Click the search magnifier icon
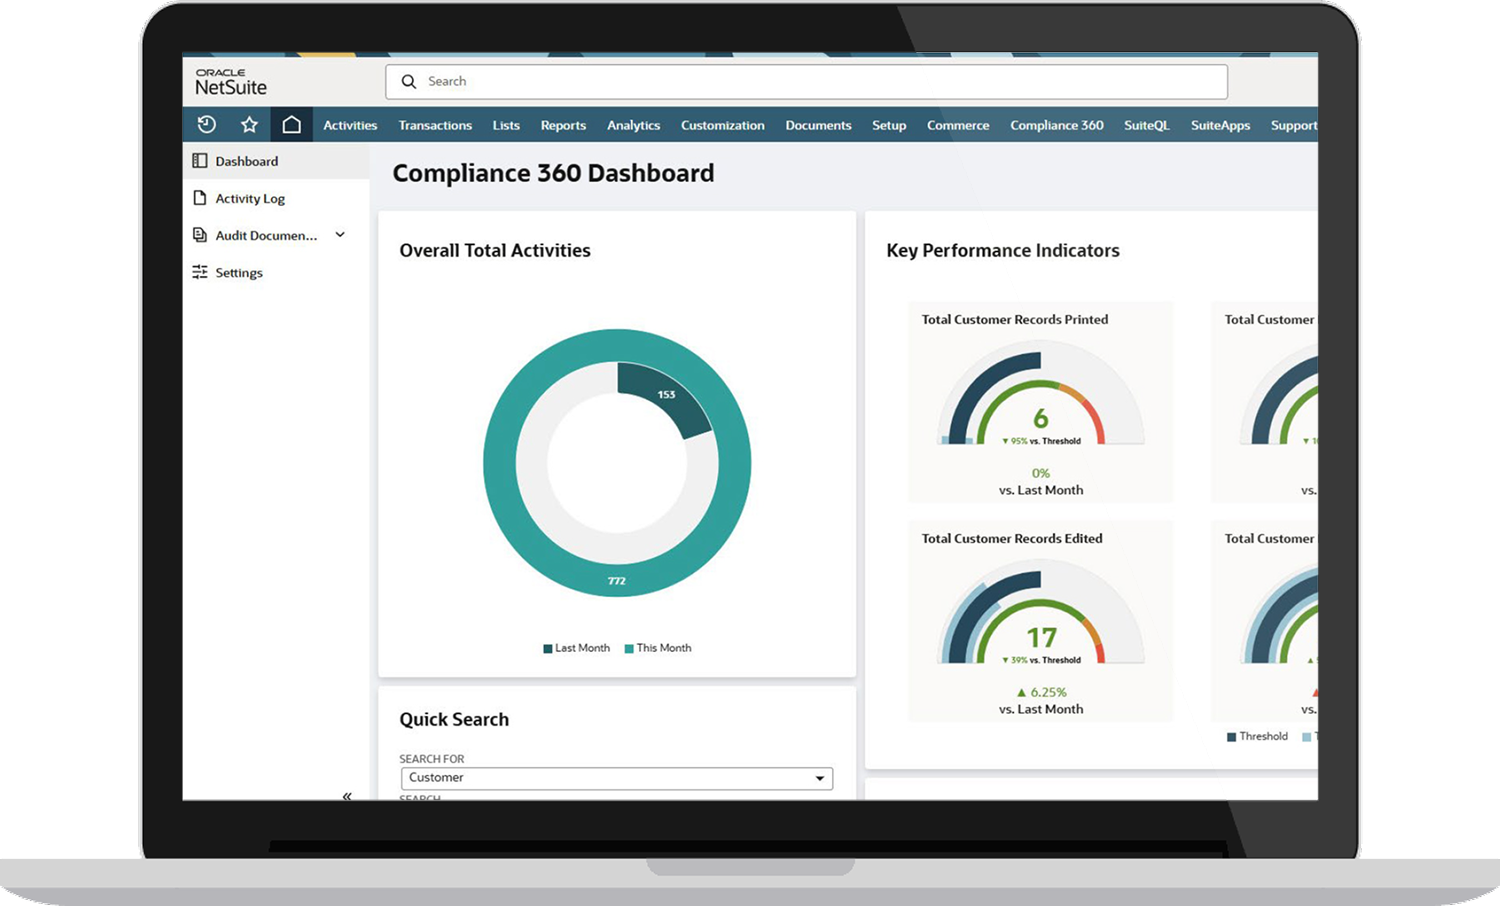1500x906 pixels. coord(410,81)
